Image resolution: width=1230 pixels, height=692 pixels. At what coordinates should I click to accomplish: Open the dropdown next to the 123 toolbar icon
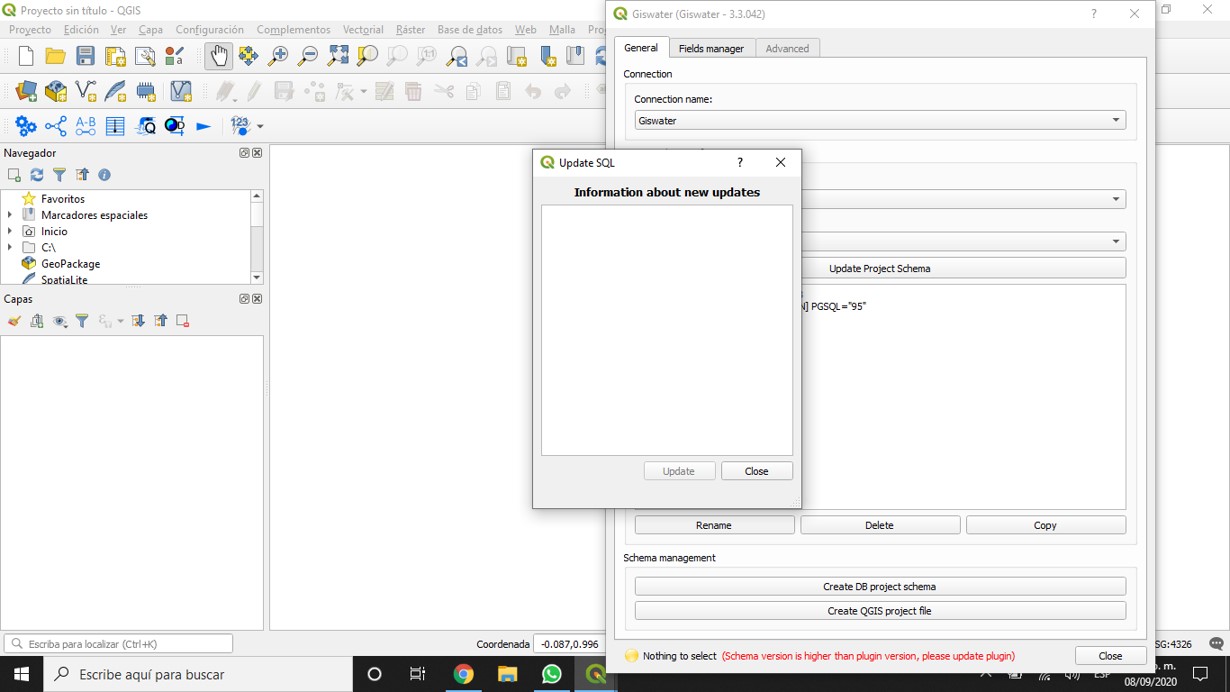[x=258, y=126]
